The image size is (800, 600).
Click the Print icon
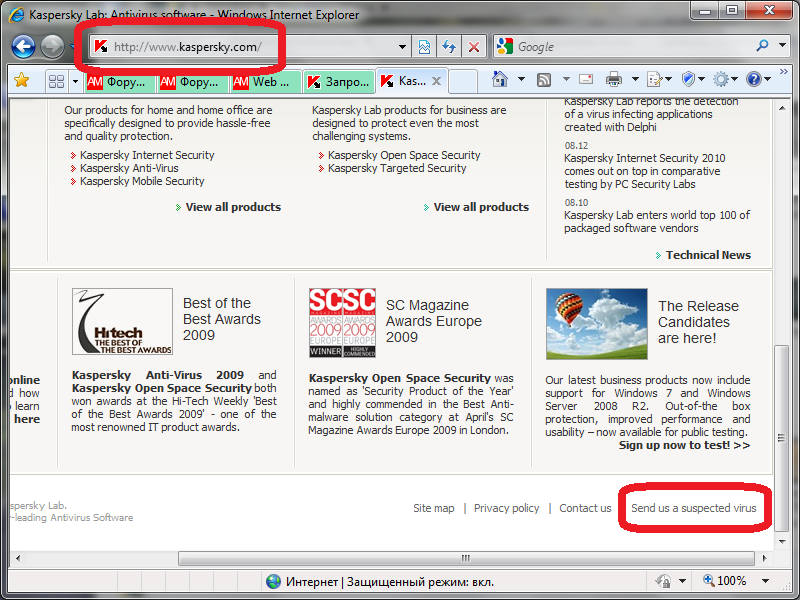coord(614,80)
